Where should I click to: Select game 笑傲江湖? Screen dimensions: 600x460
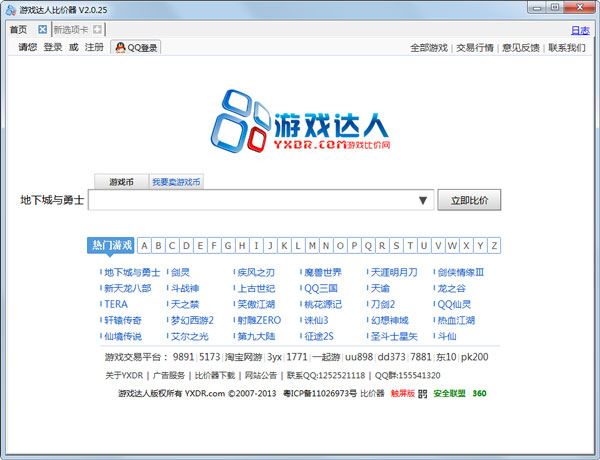coord(256,304)
